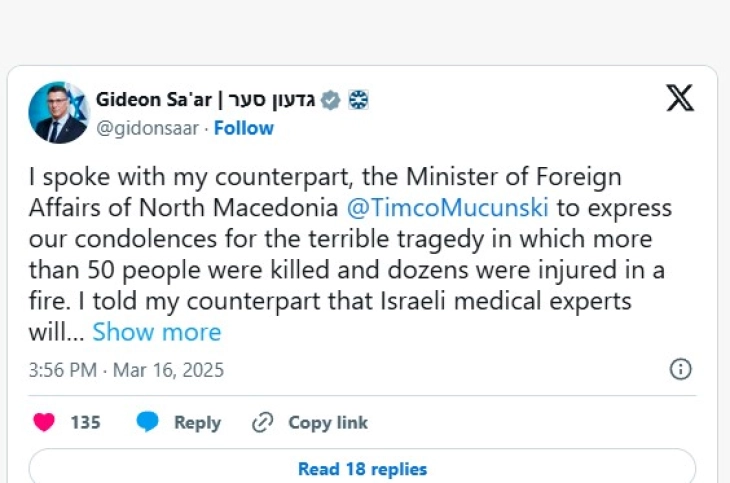Image resolution: width=730 pixels, height=483 pixels.
Task: Click the blue reply speech bubble icon
Action: (148, 422)
